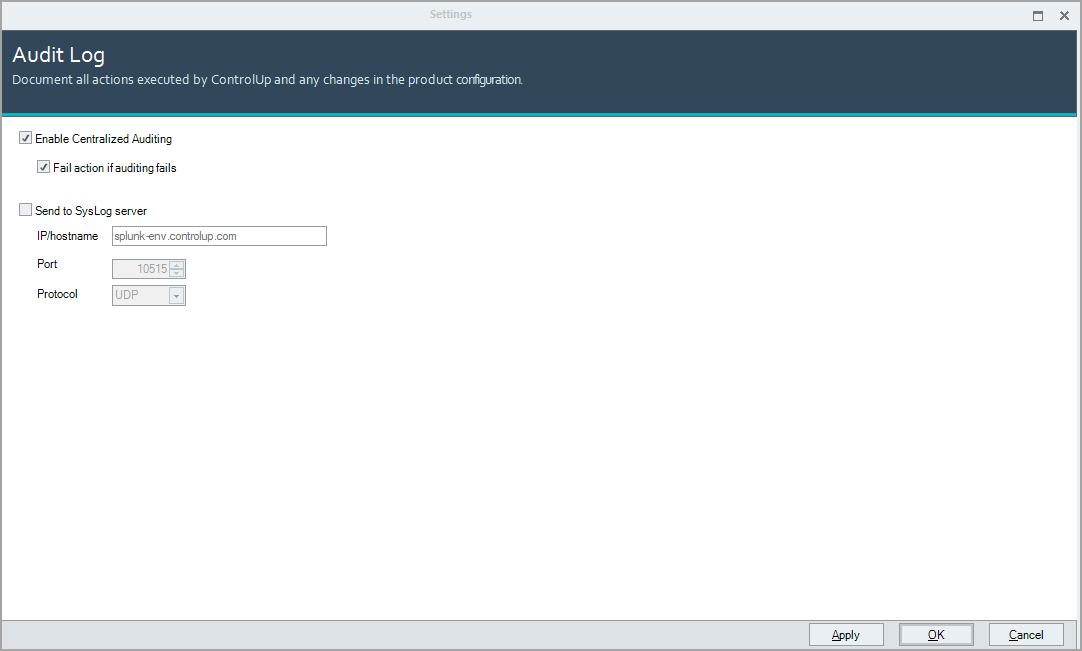Decrease Port value with down arrow
The width and height of the screenshot is (1082, 651).
pos(177,273)
